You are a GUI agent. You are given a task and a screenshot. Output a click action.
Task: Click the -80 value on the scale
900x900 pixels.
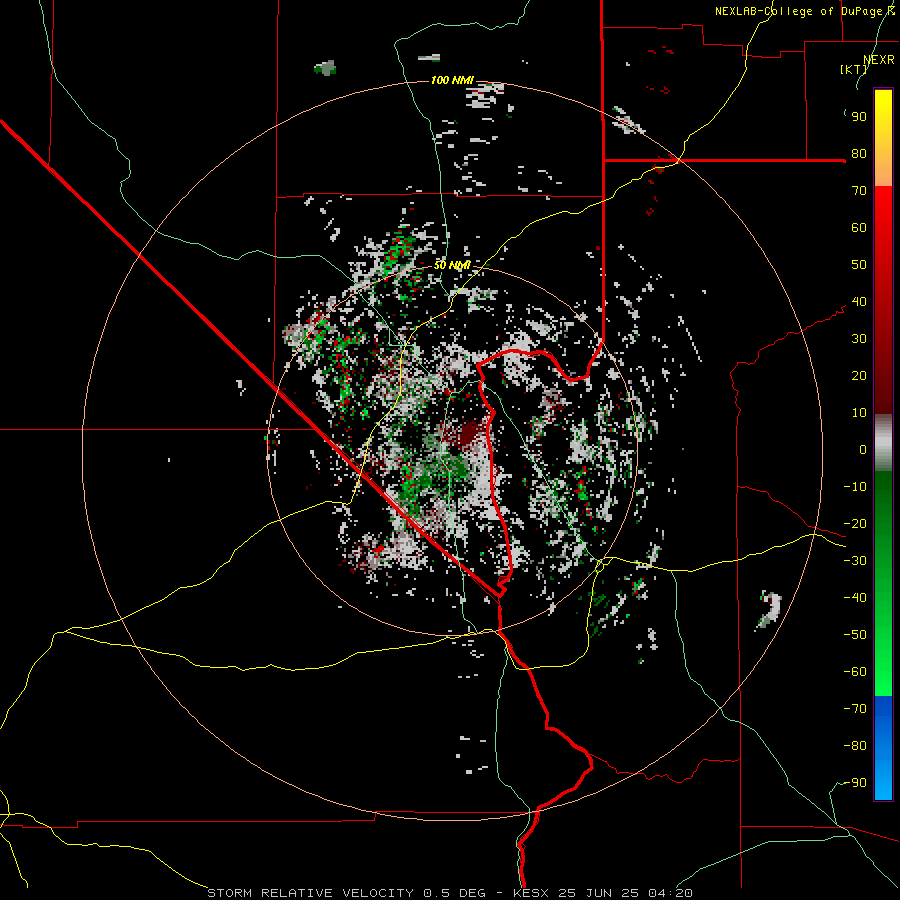click(x=855, y=746)
